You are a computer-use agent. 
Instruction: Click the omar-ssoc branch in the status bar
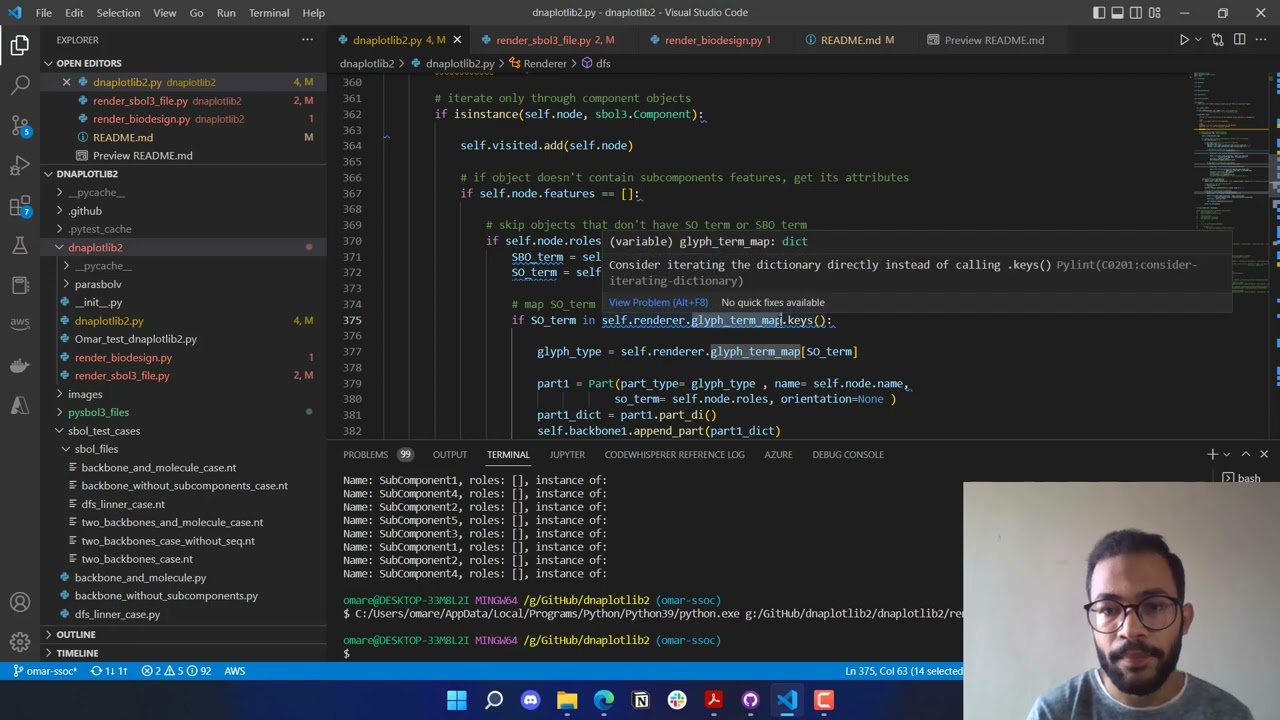(x=45, y=671)
